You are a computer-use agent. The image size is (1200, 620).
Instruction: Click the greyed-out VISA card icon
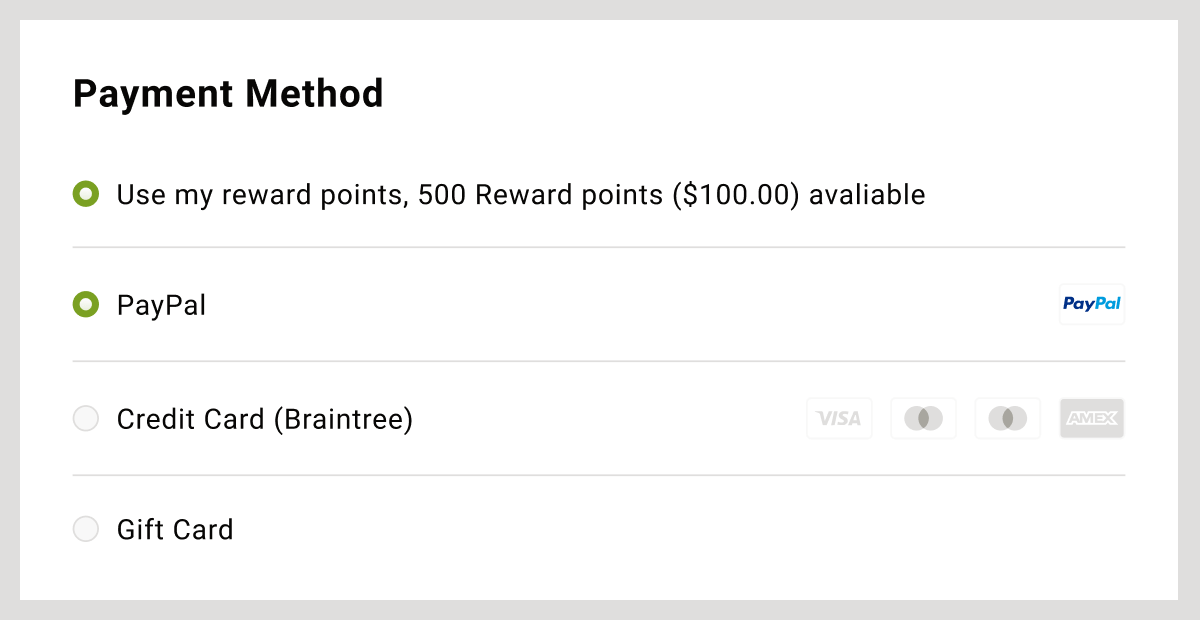pos(839,418)
